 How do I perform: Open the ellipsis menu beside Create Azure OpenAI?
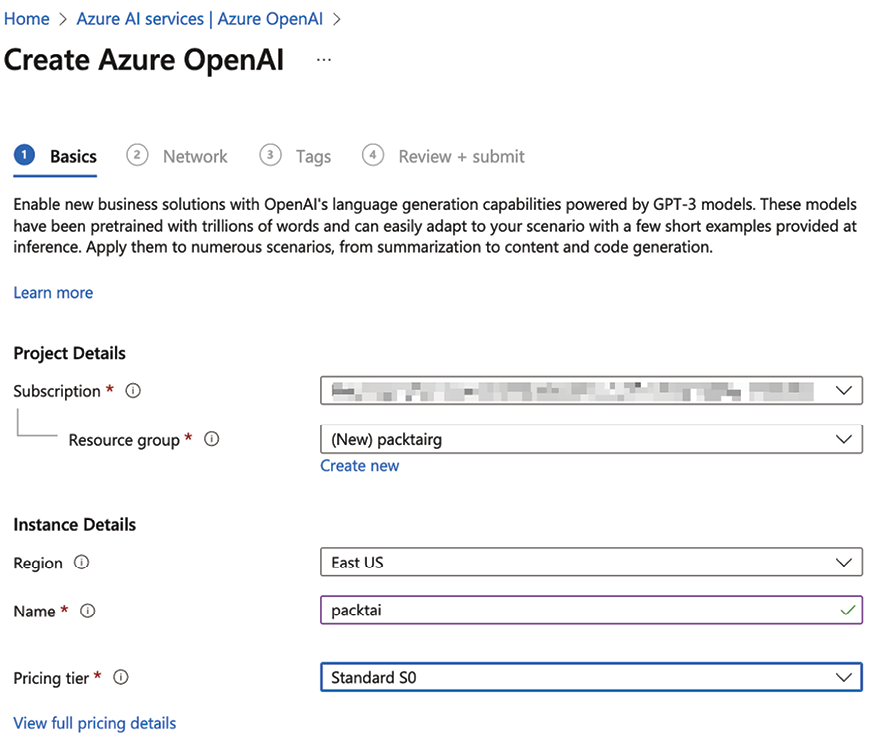point(324,60)
